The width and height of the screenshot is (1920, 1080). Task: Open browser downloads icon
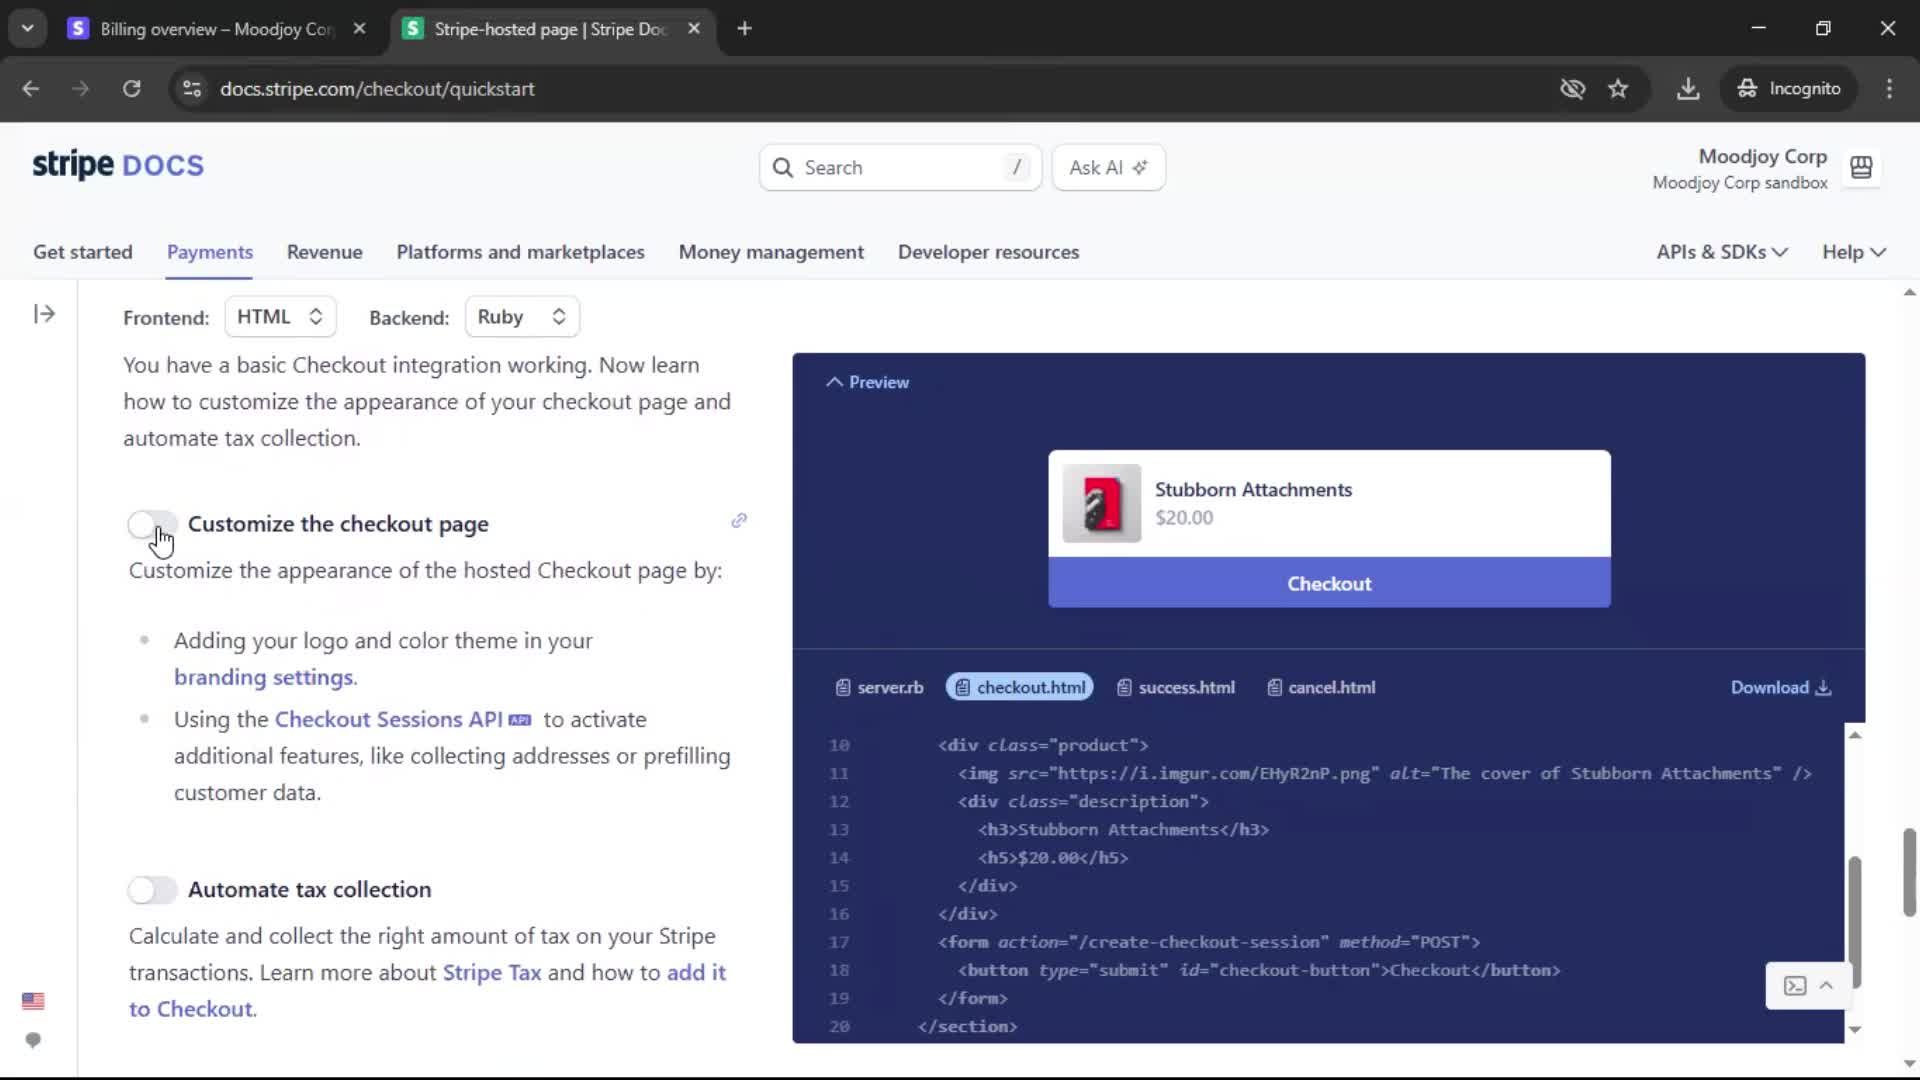coord(1688,89)
